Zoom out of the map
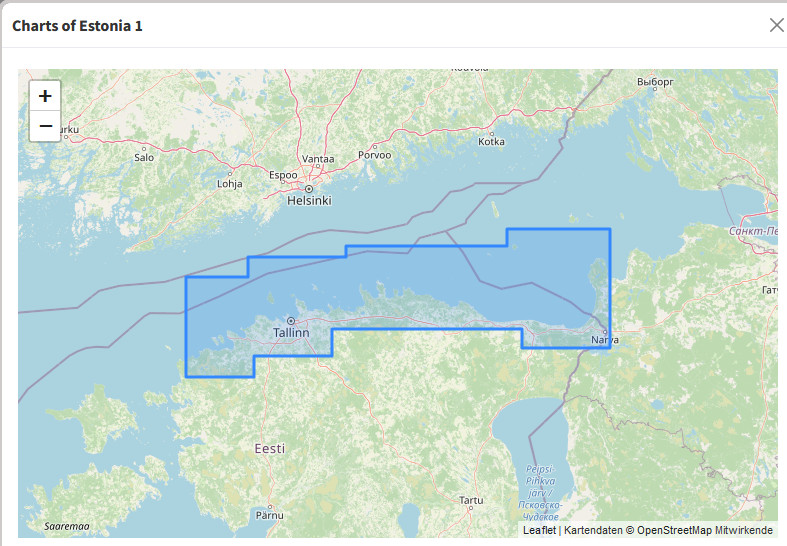The height and width of the screenshot is (546, 787). tap(45, 126)
